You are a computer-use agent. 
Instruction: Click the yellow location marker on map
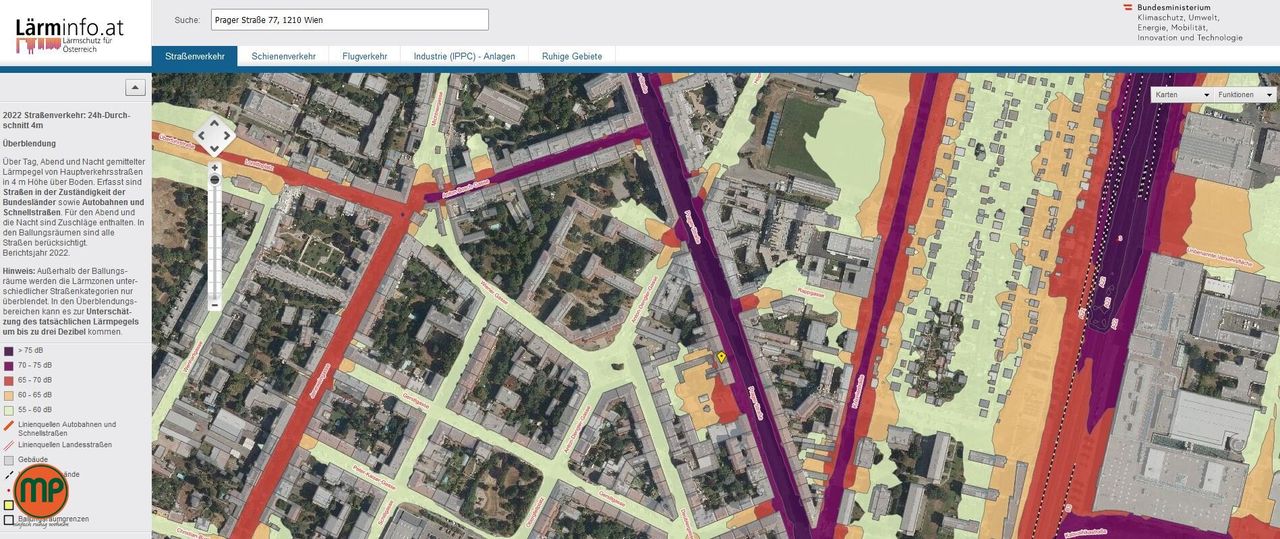point(721,357)
